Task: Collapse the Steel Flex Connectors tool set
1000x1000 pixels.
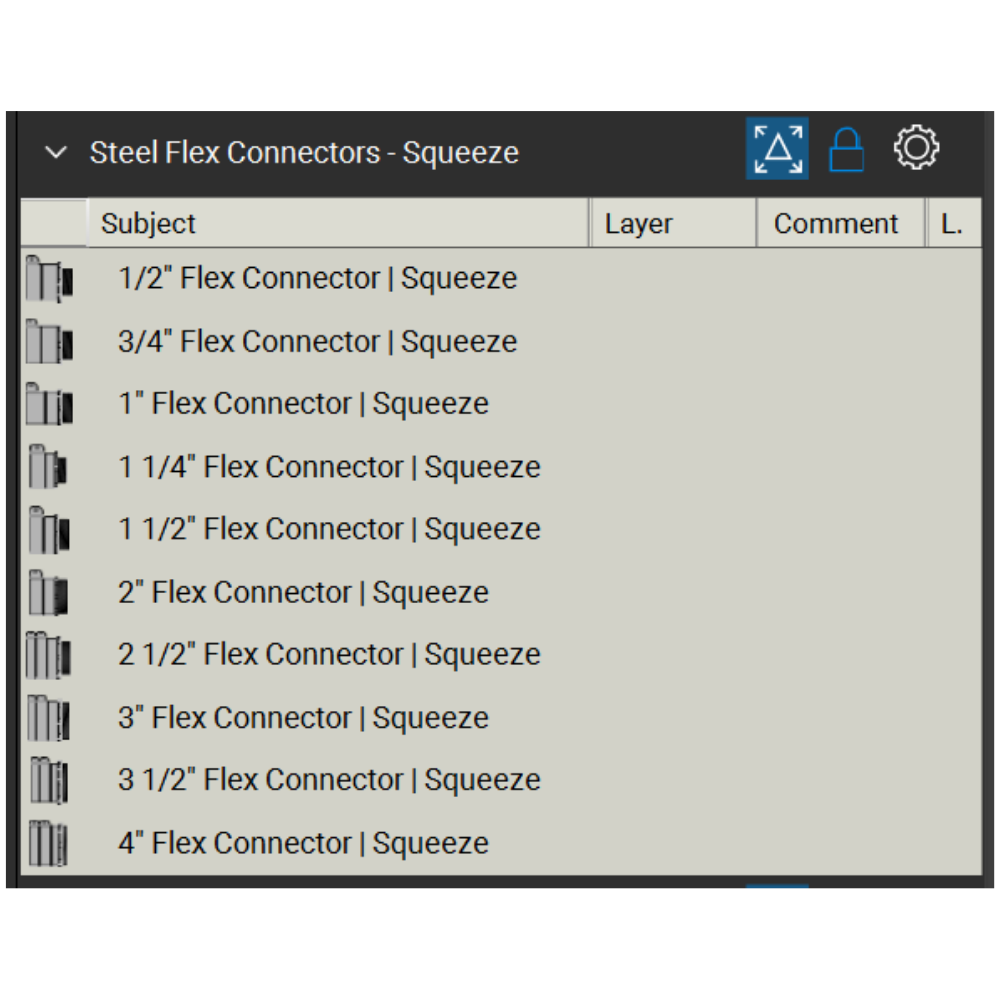Action: tap(56, 153)
